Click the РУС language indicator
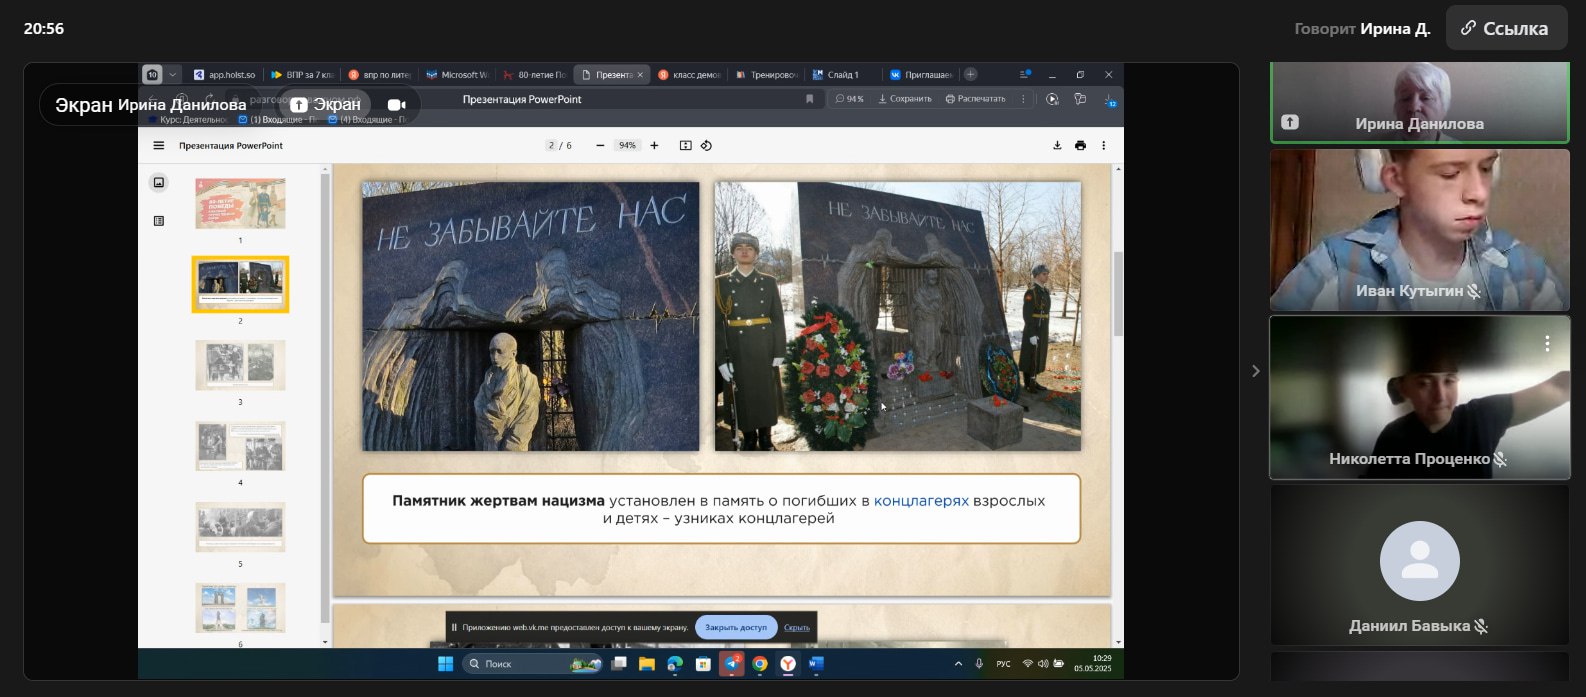 pos(1003,664)
